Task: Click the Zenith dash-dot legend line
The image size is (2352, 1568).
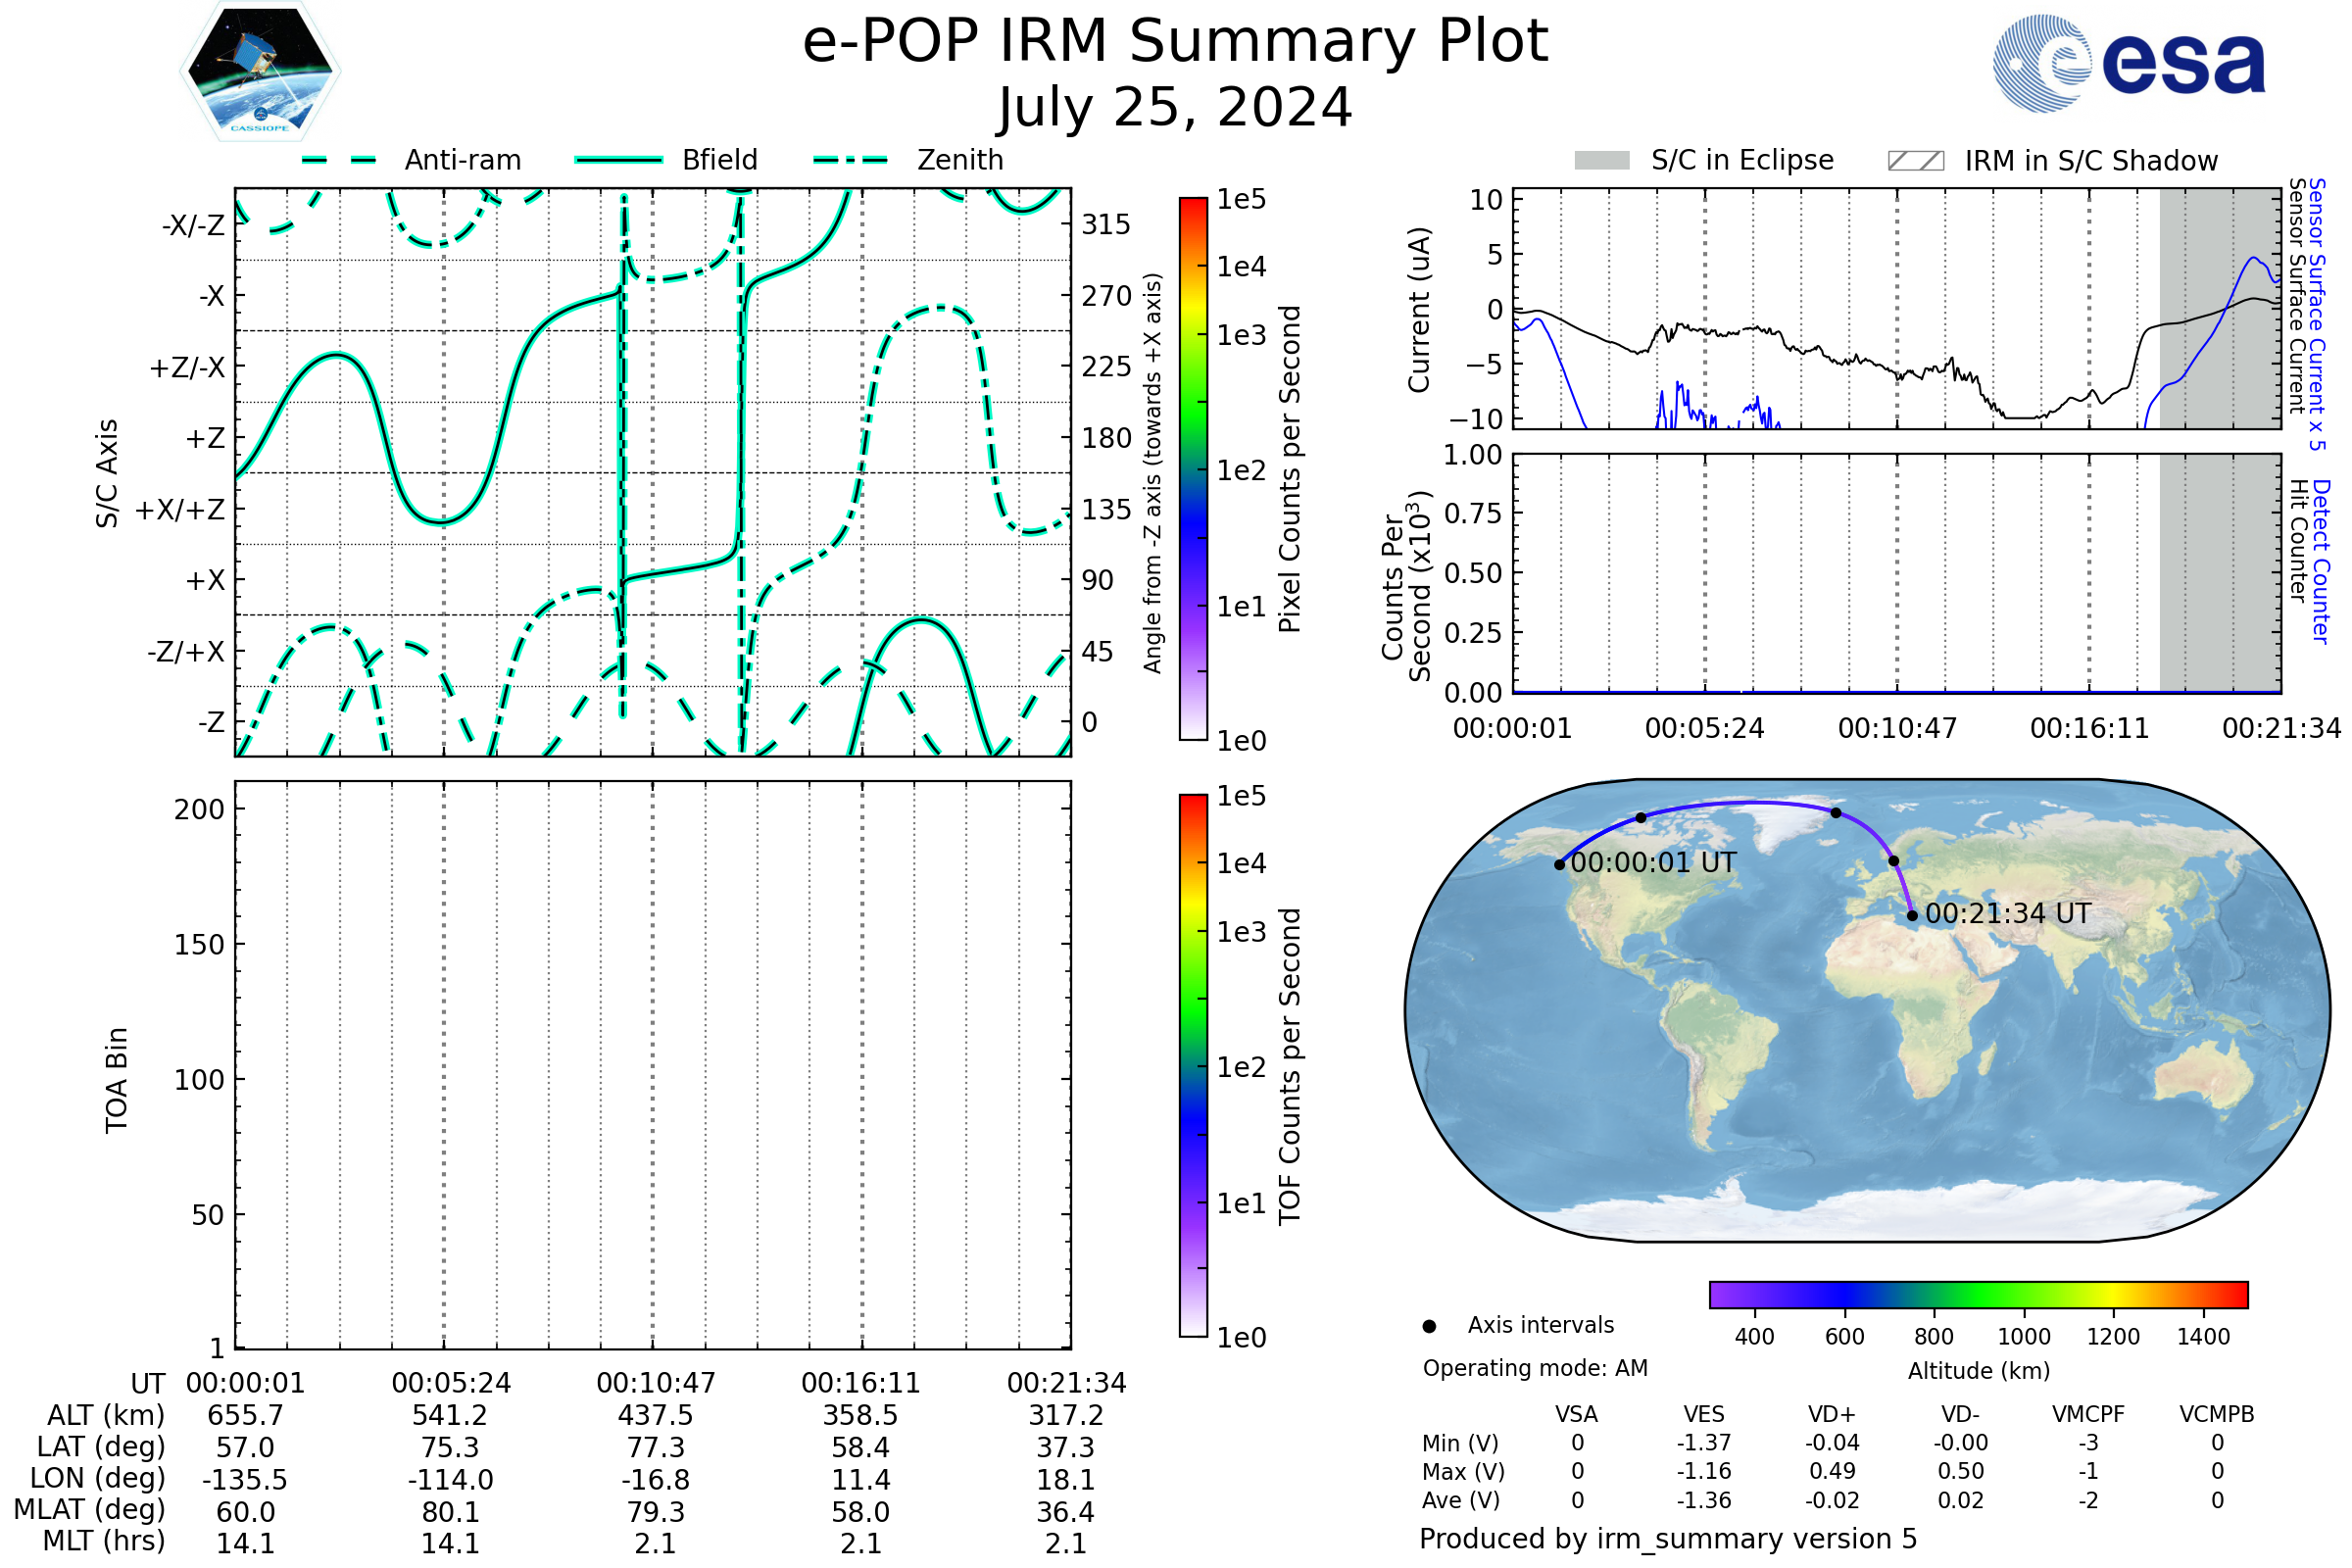Action: pyautogui.click(x=850, y=160)
